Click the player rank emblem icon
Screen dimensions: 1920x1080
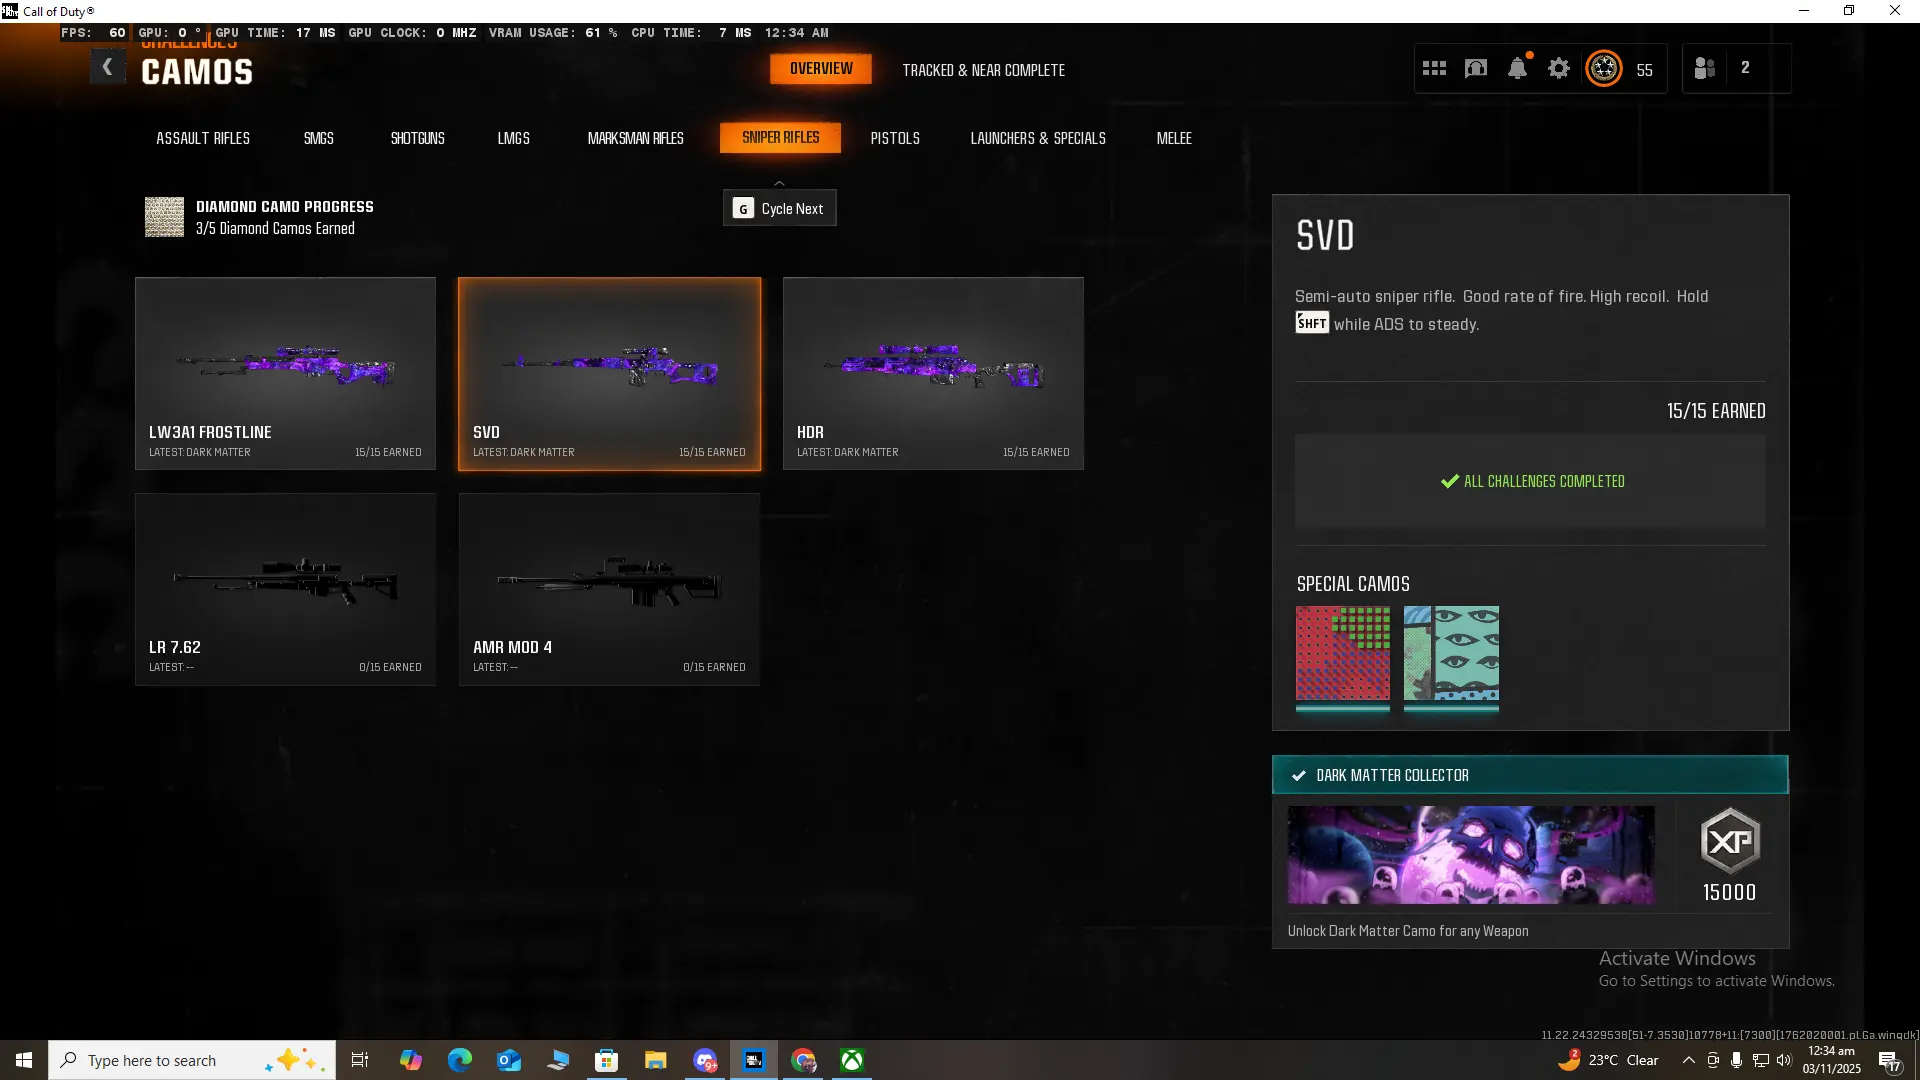1604,68
